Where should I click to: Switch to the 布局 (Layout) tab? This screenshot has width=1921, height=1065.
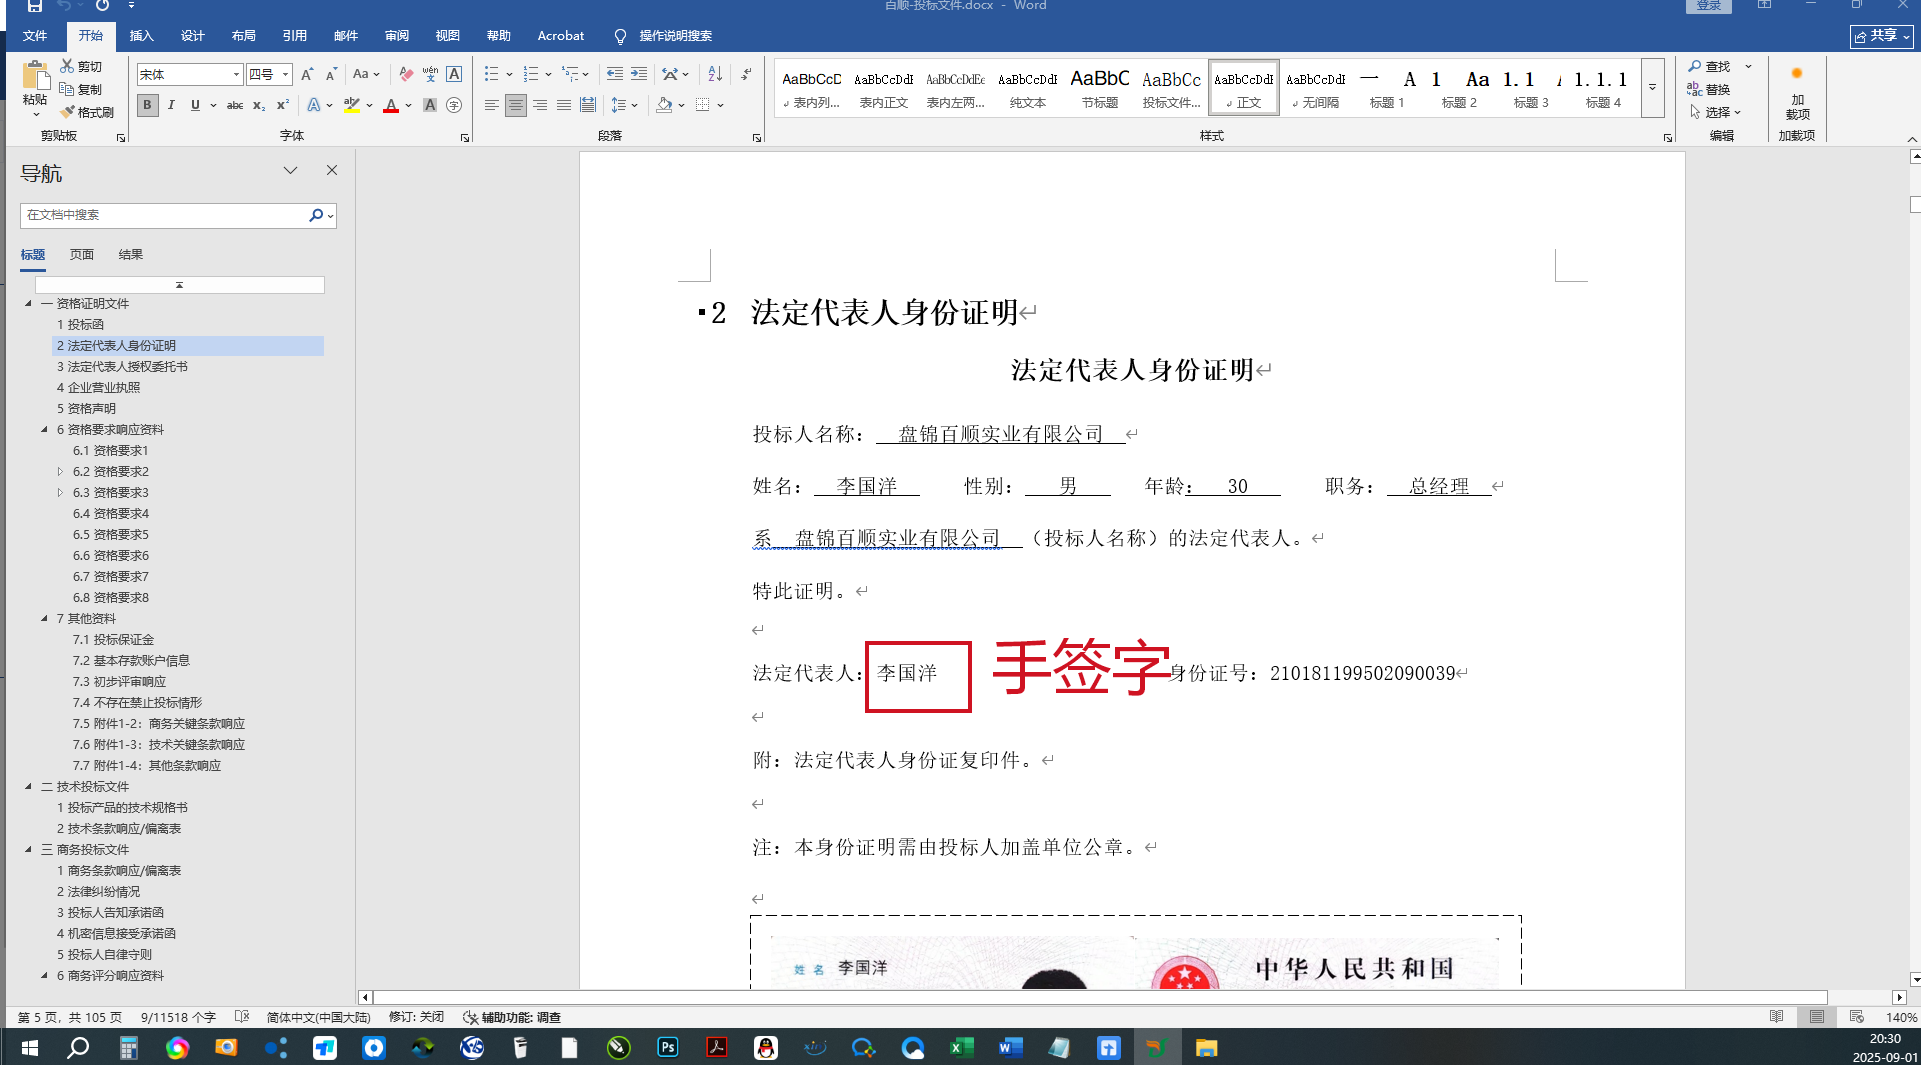[x=243, y=36]
